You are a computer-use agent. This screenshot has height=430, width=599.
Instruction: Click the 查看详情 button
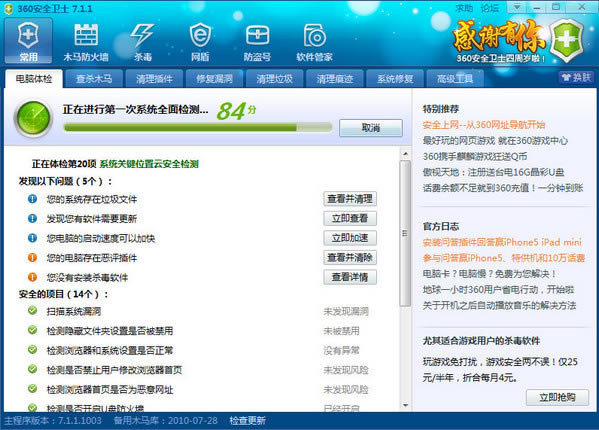pos(350,277)
